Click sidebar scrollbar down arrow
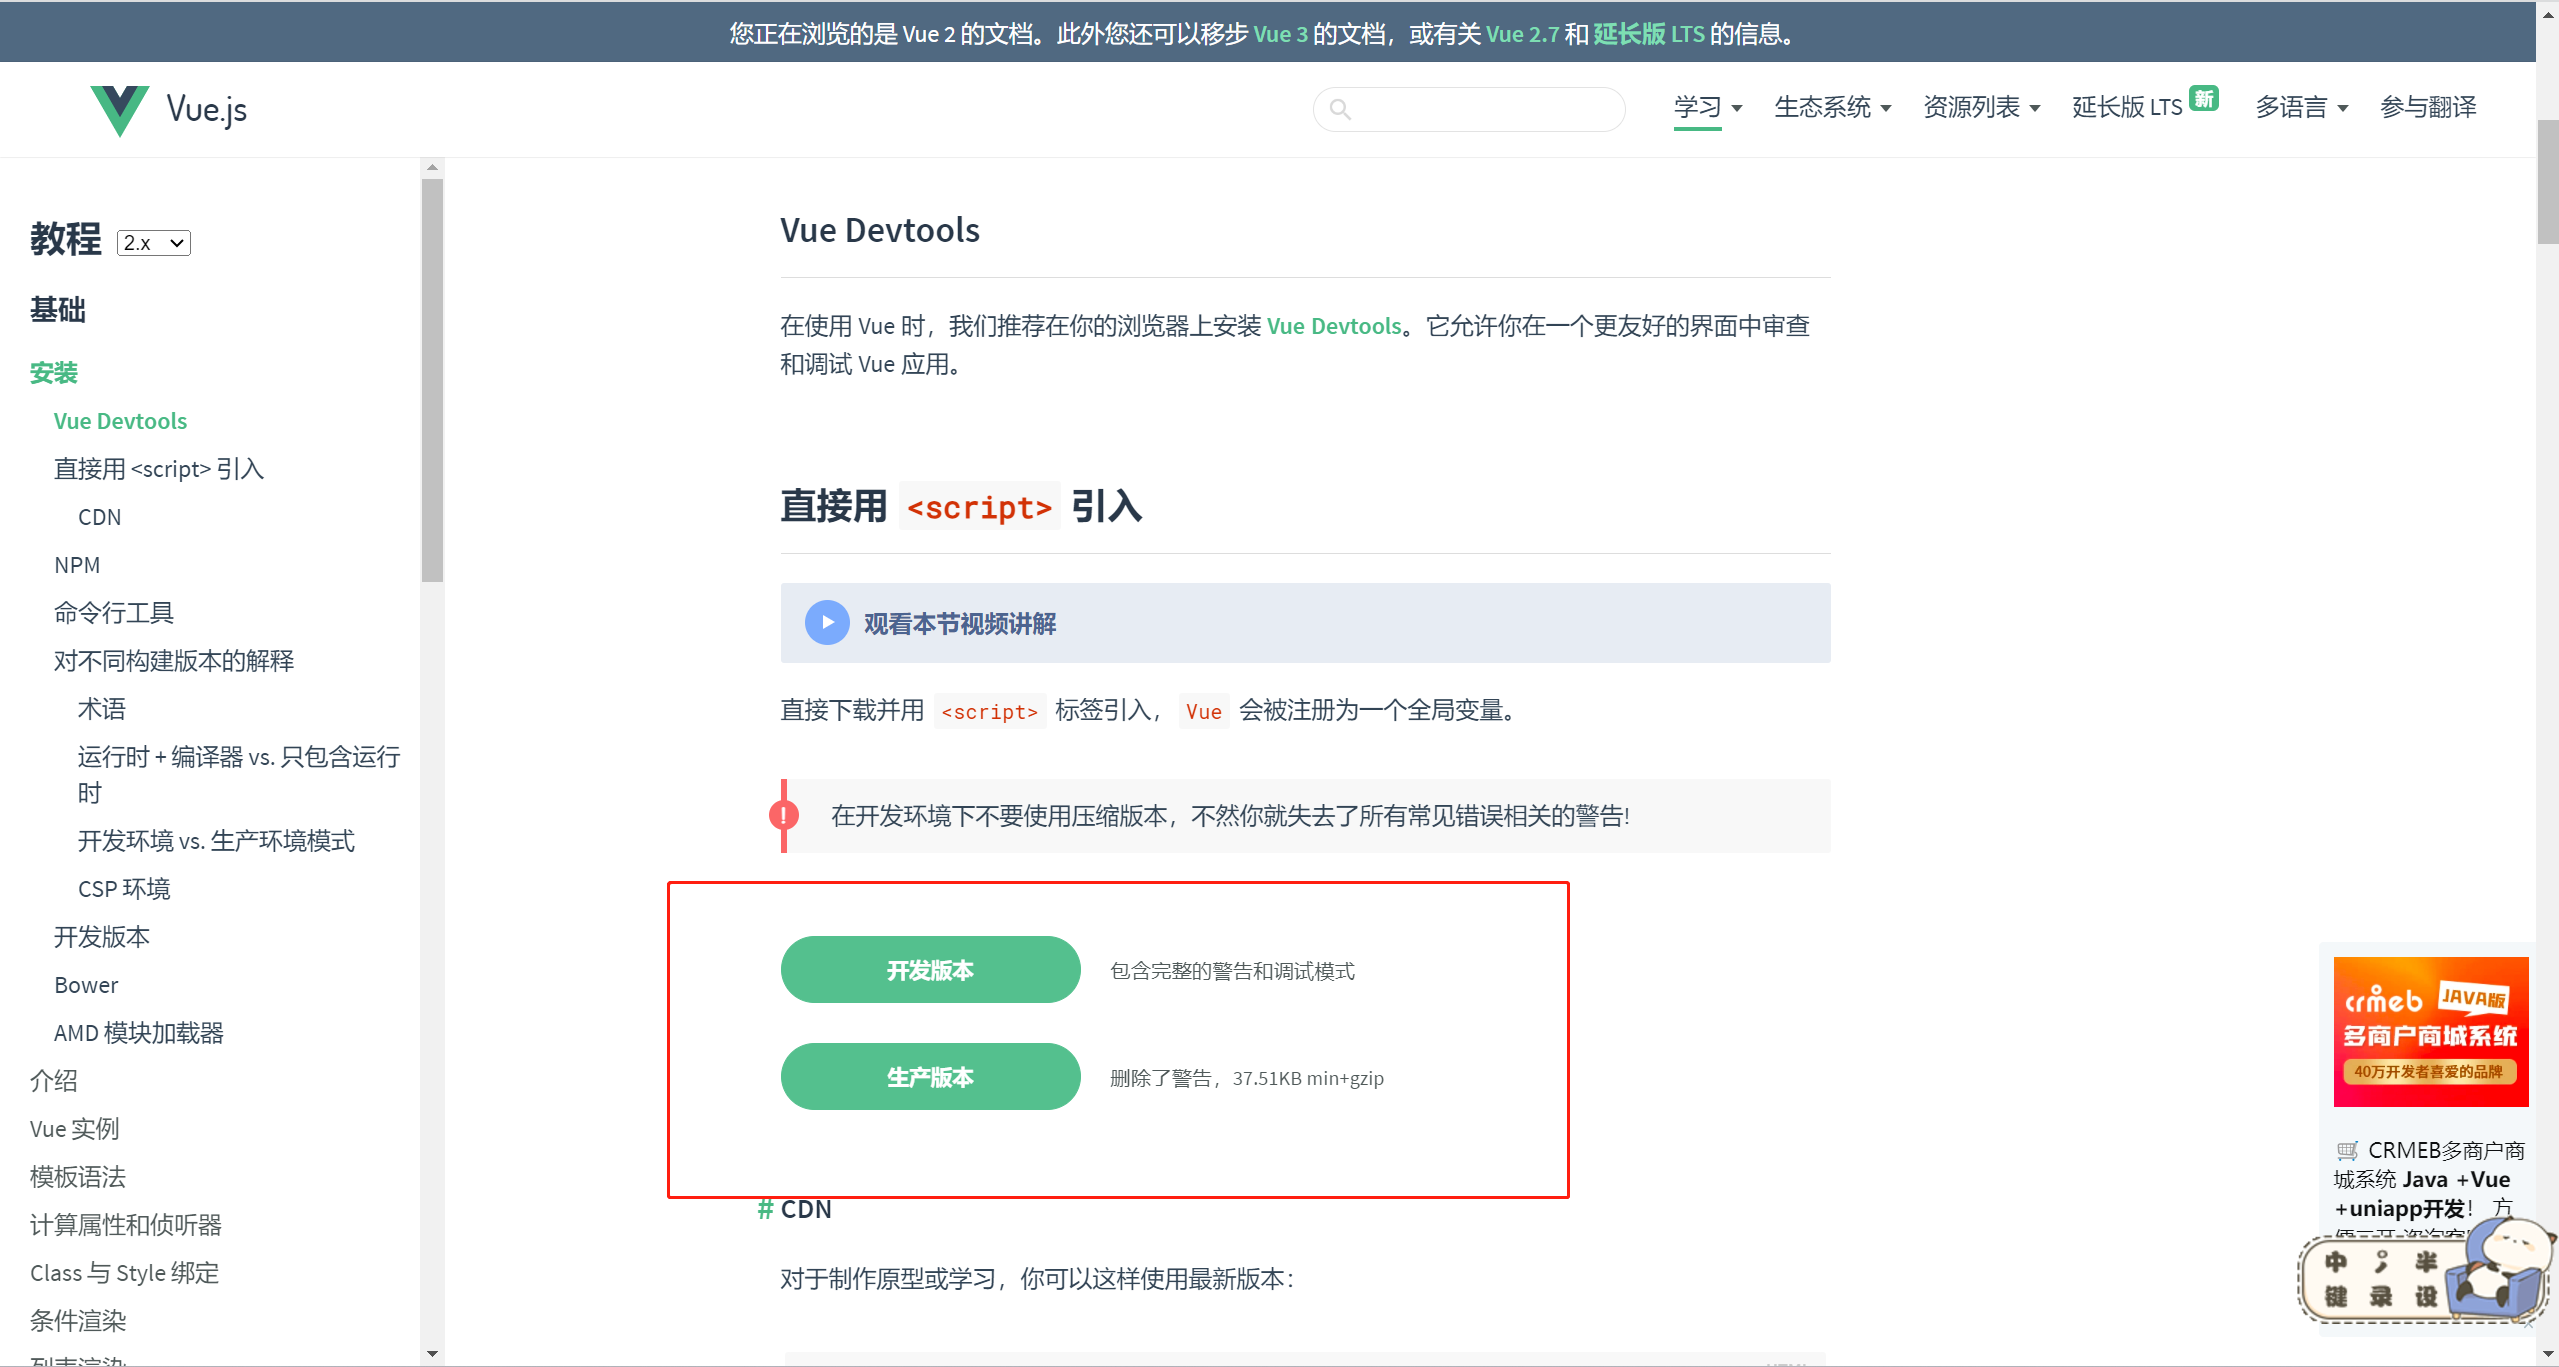The height and width of the screenshot is (1367, 2559). coord(432,1354)
